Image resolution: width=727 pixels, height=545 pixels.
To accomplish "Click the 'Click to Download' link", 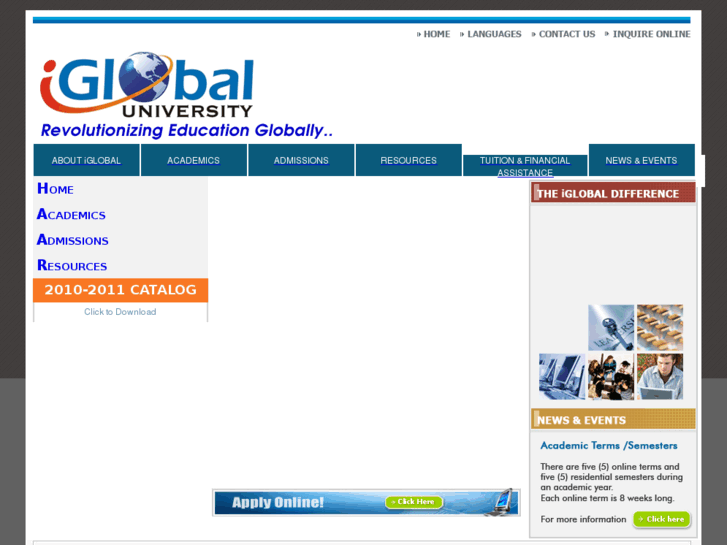I will tap(120, 312).
